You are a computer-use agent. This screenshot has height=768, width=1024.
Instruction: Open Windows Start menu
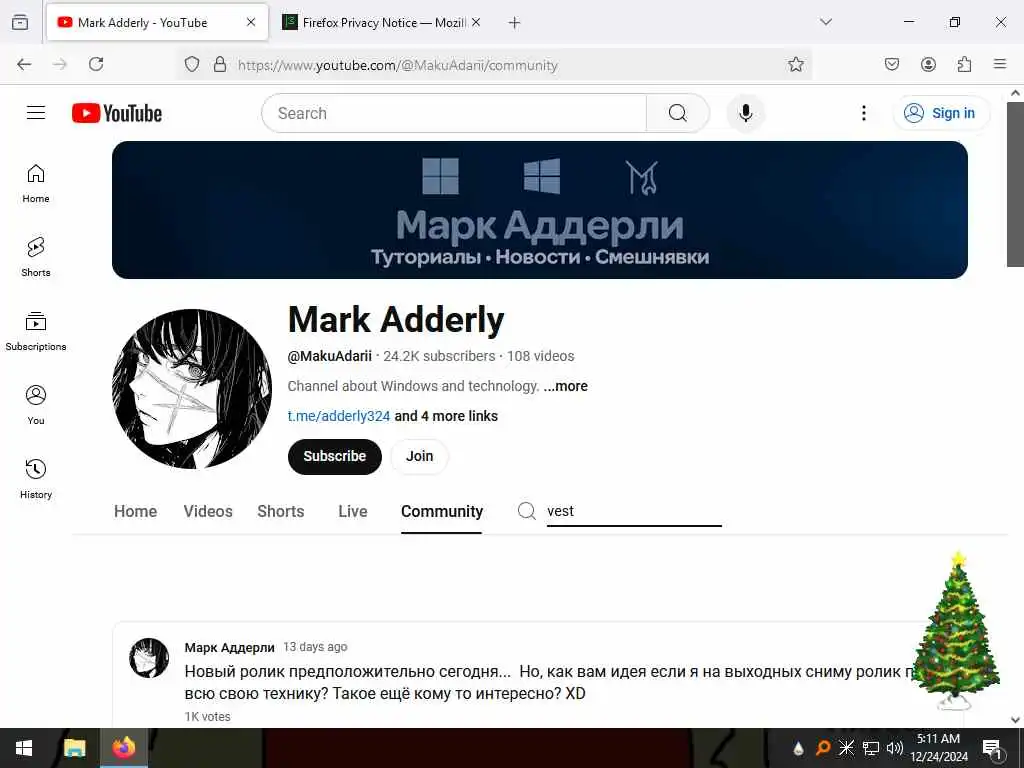[x=24, y=748]
